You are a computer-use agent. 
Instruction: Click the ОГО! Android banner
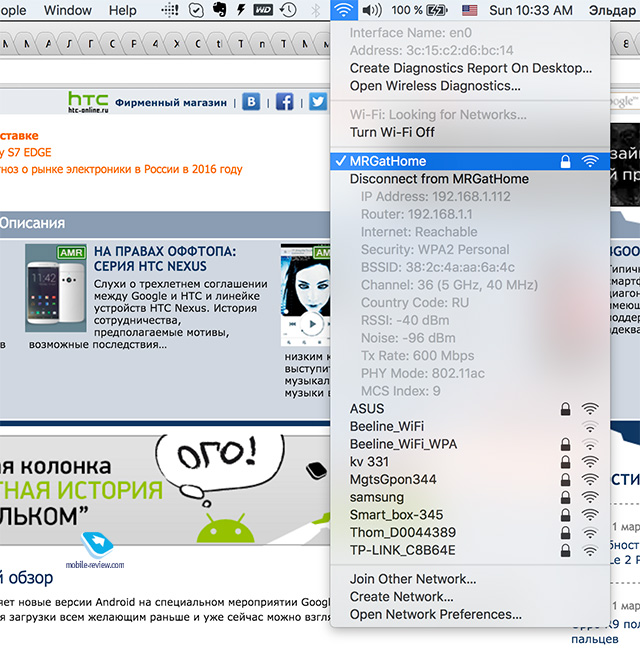[x=165, y=489]
